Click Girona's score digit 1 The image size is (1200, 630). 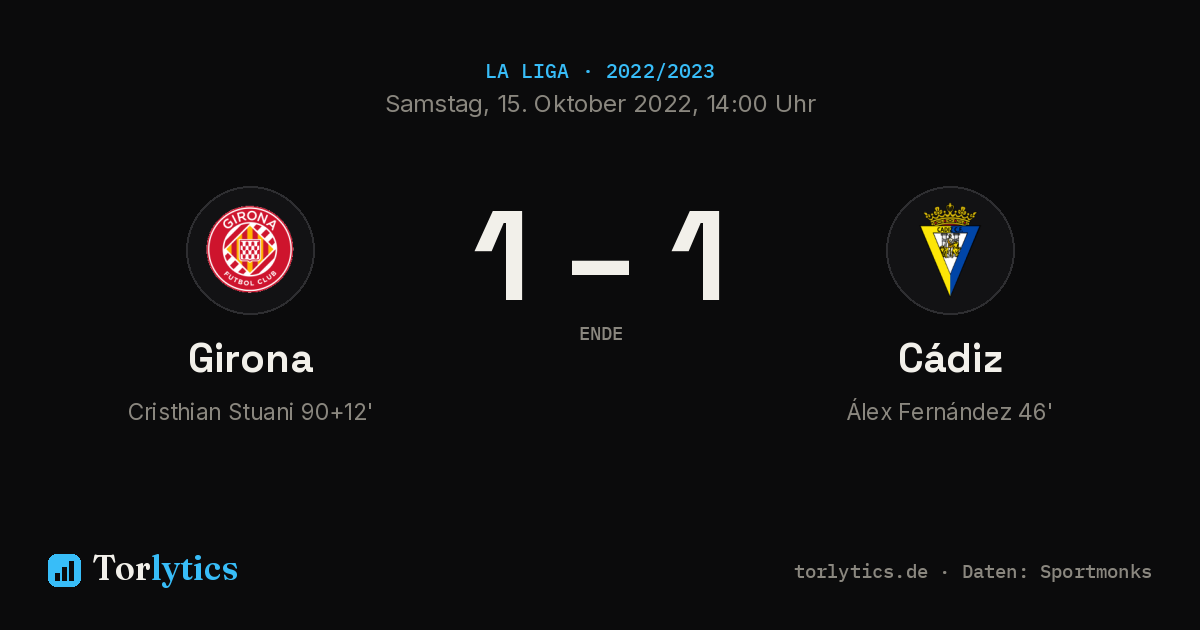pos(501,256)
